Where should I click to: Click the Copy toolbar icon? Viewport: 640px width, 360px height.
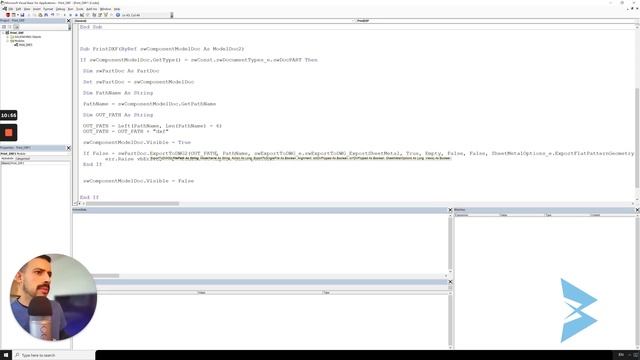(34, 15)
